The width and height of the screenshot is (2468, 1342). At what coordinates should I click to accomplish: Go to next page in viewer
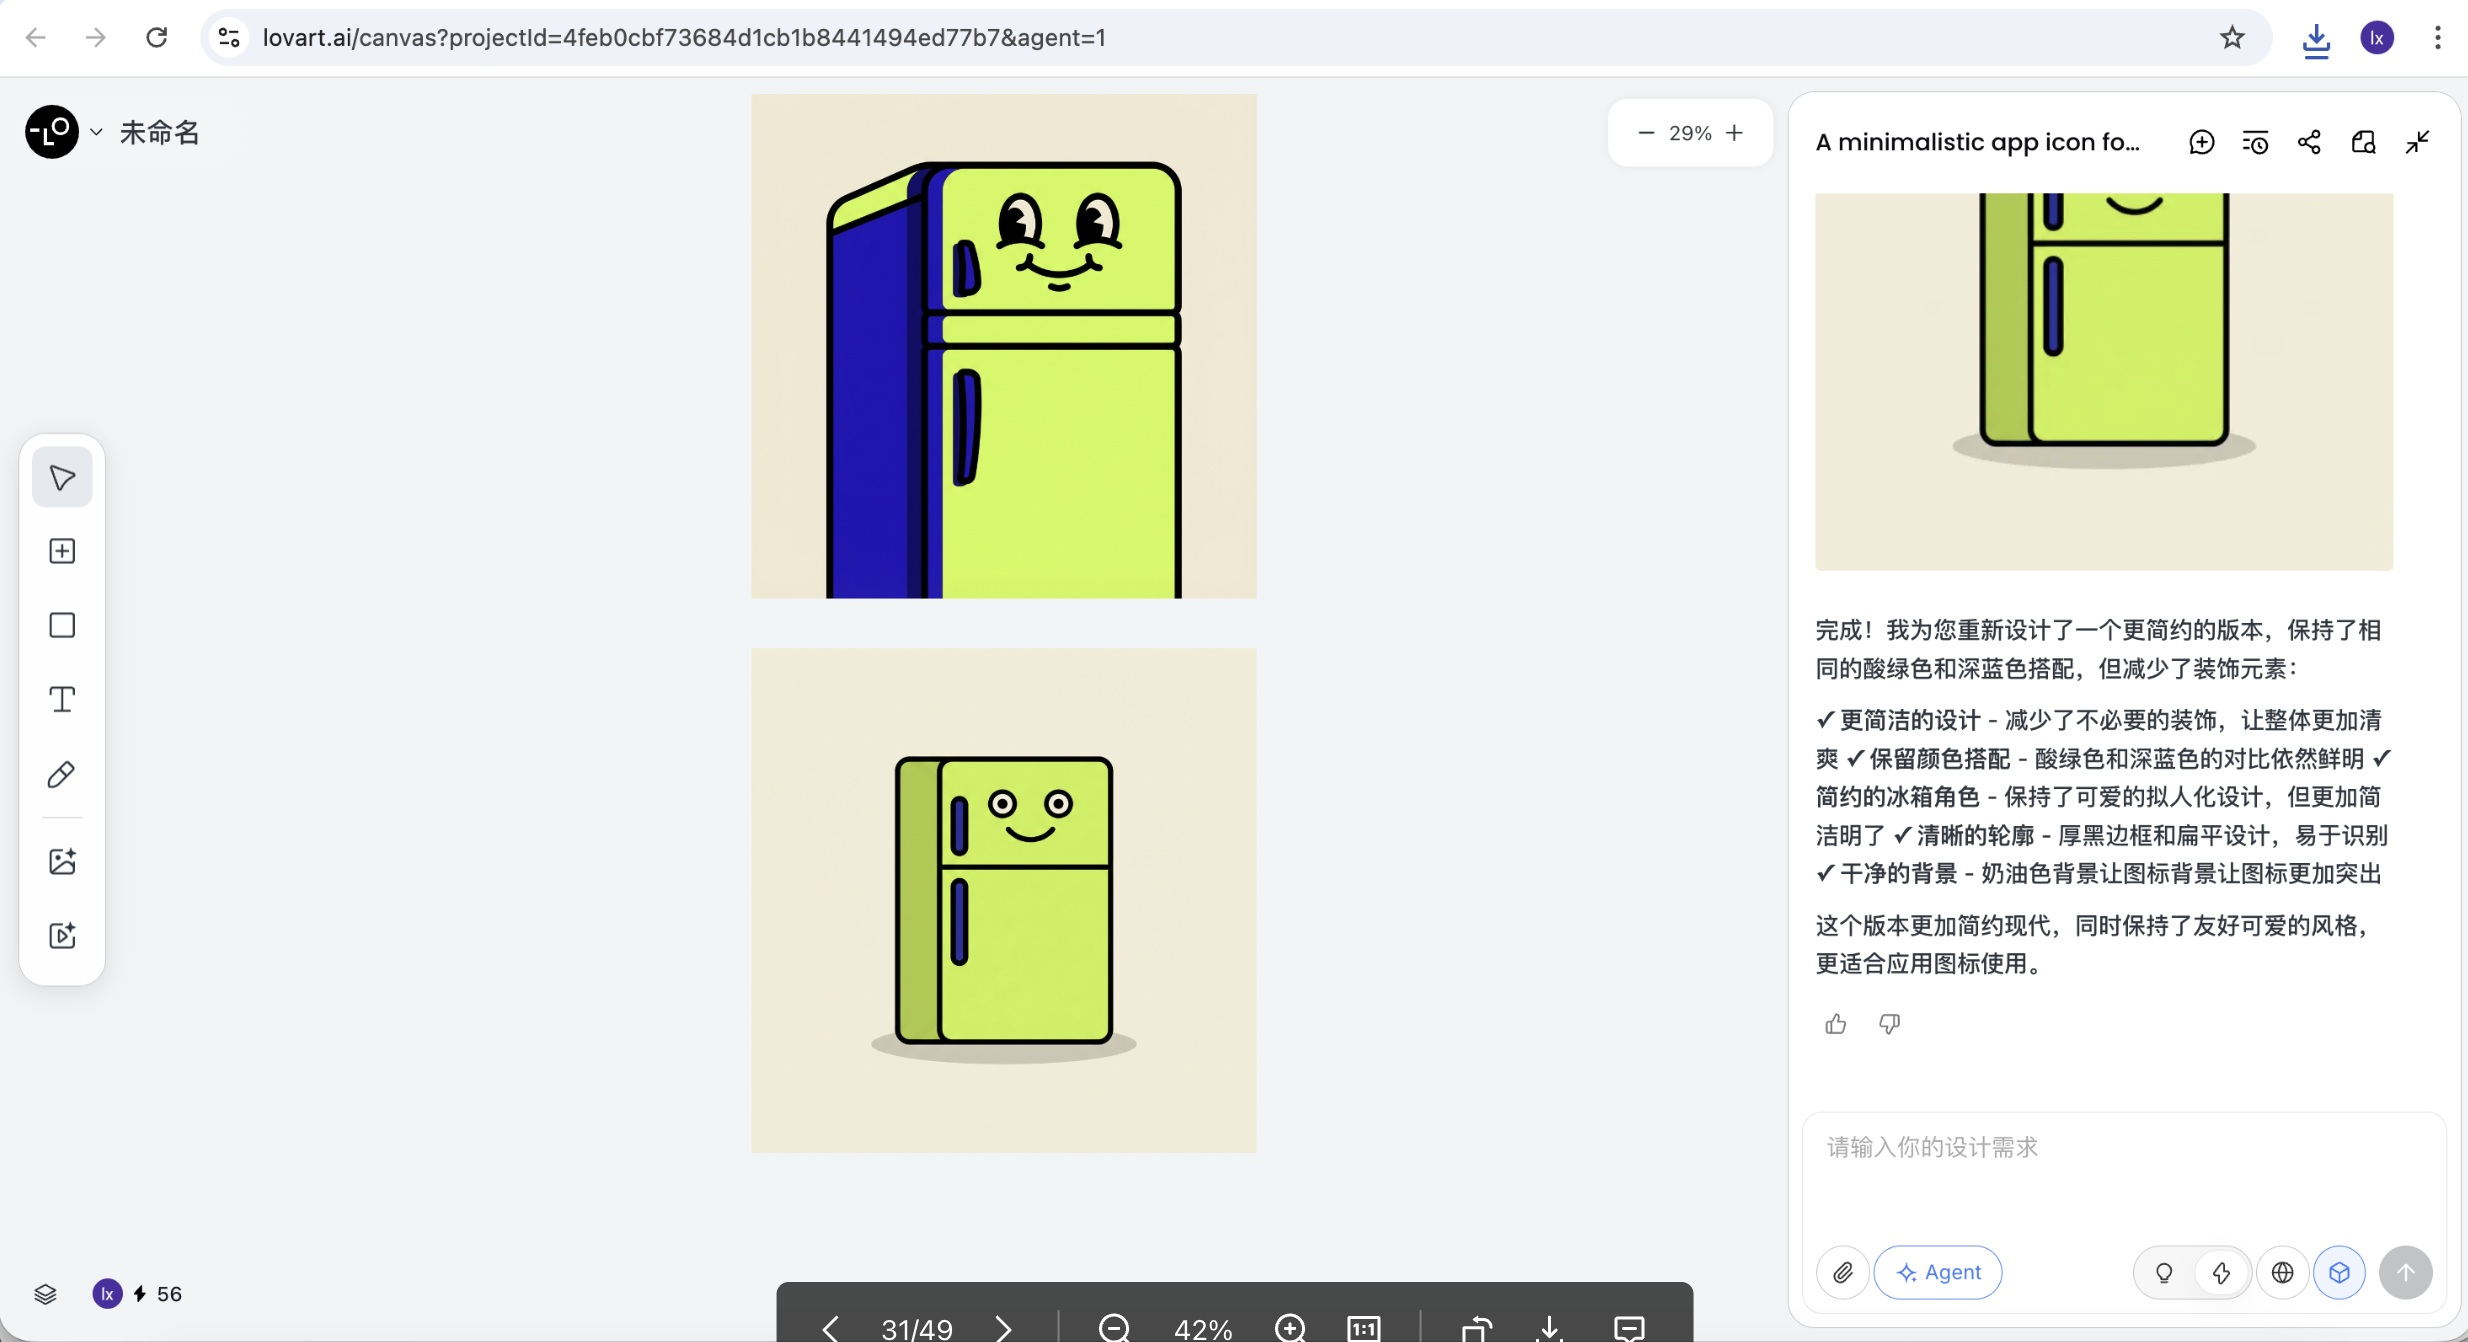pyautogui.click(x=1003, y=1328)
